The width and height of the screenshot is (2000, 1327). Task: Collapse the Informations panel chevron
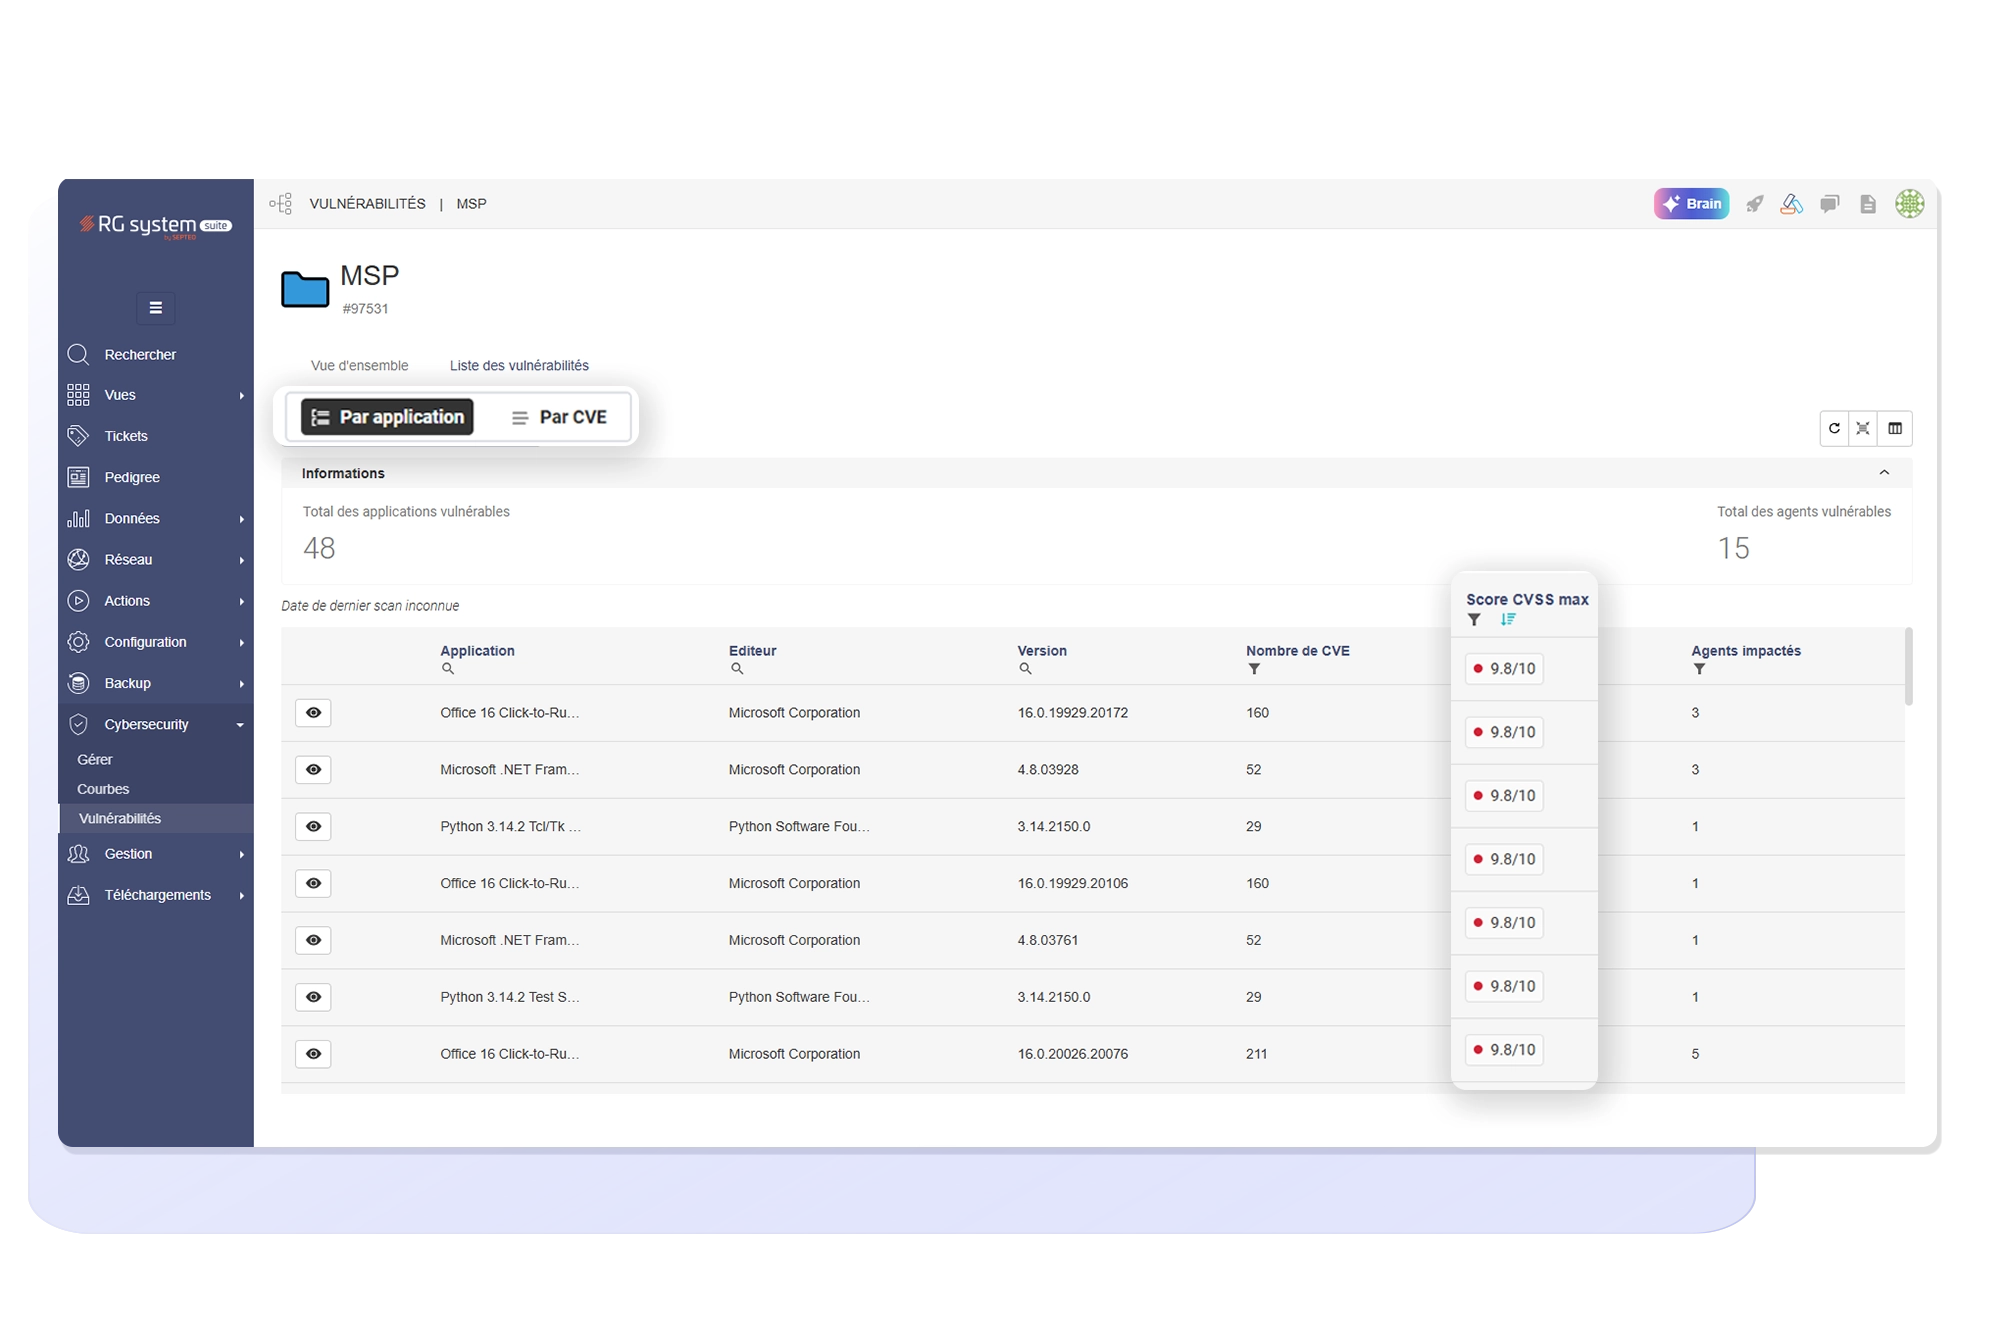coord(1884,473)
